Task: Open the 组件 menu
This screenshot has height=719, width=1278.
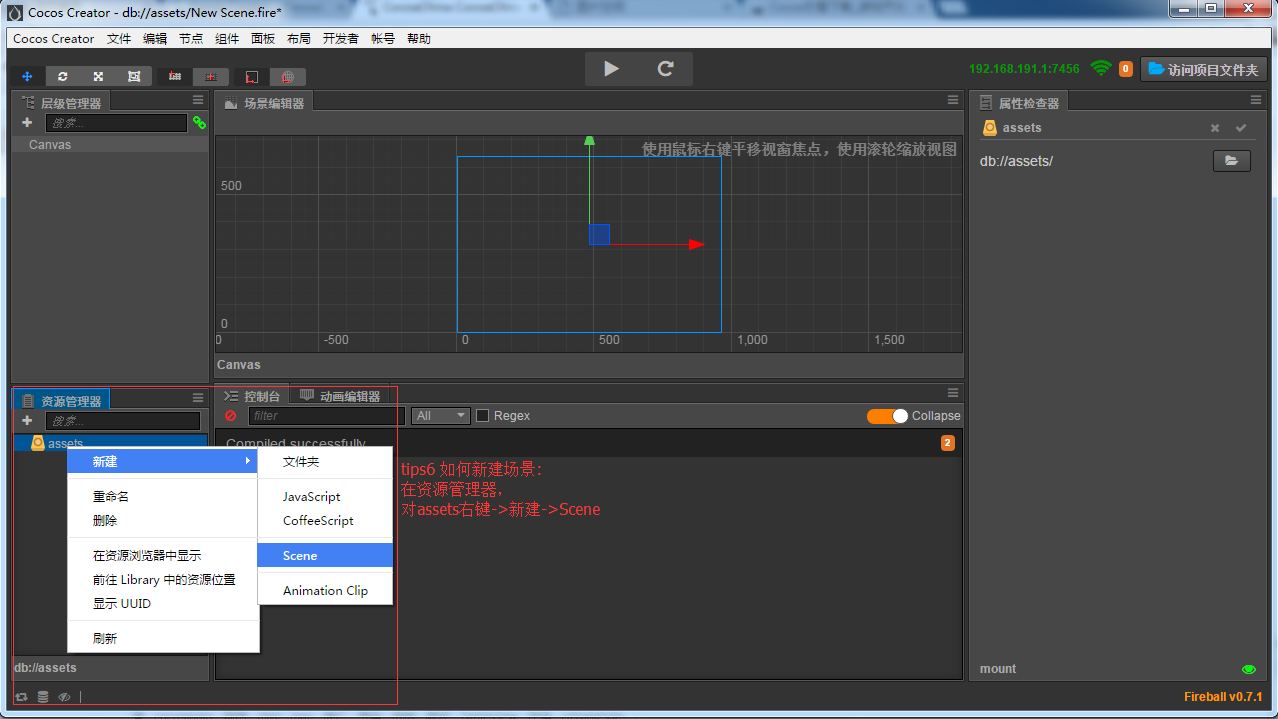Action: click(x=227, y=39)
